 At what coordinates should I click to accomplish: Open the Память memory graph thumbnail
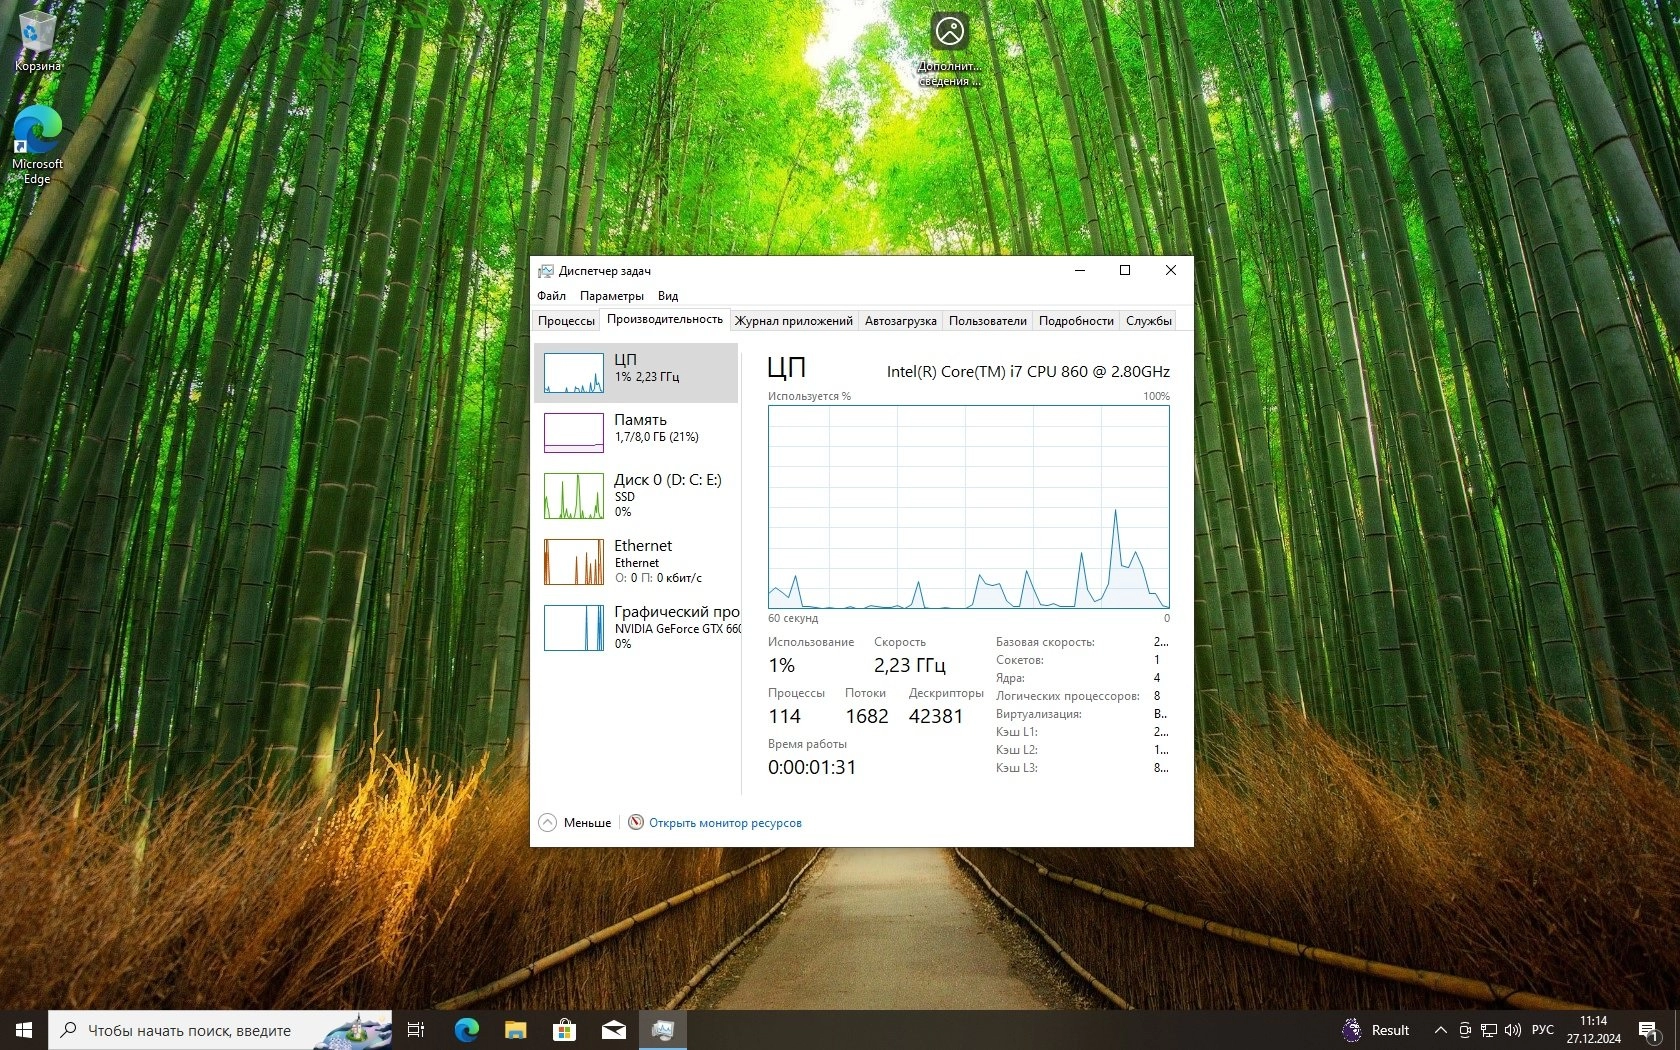(573, 433)
